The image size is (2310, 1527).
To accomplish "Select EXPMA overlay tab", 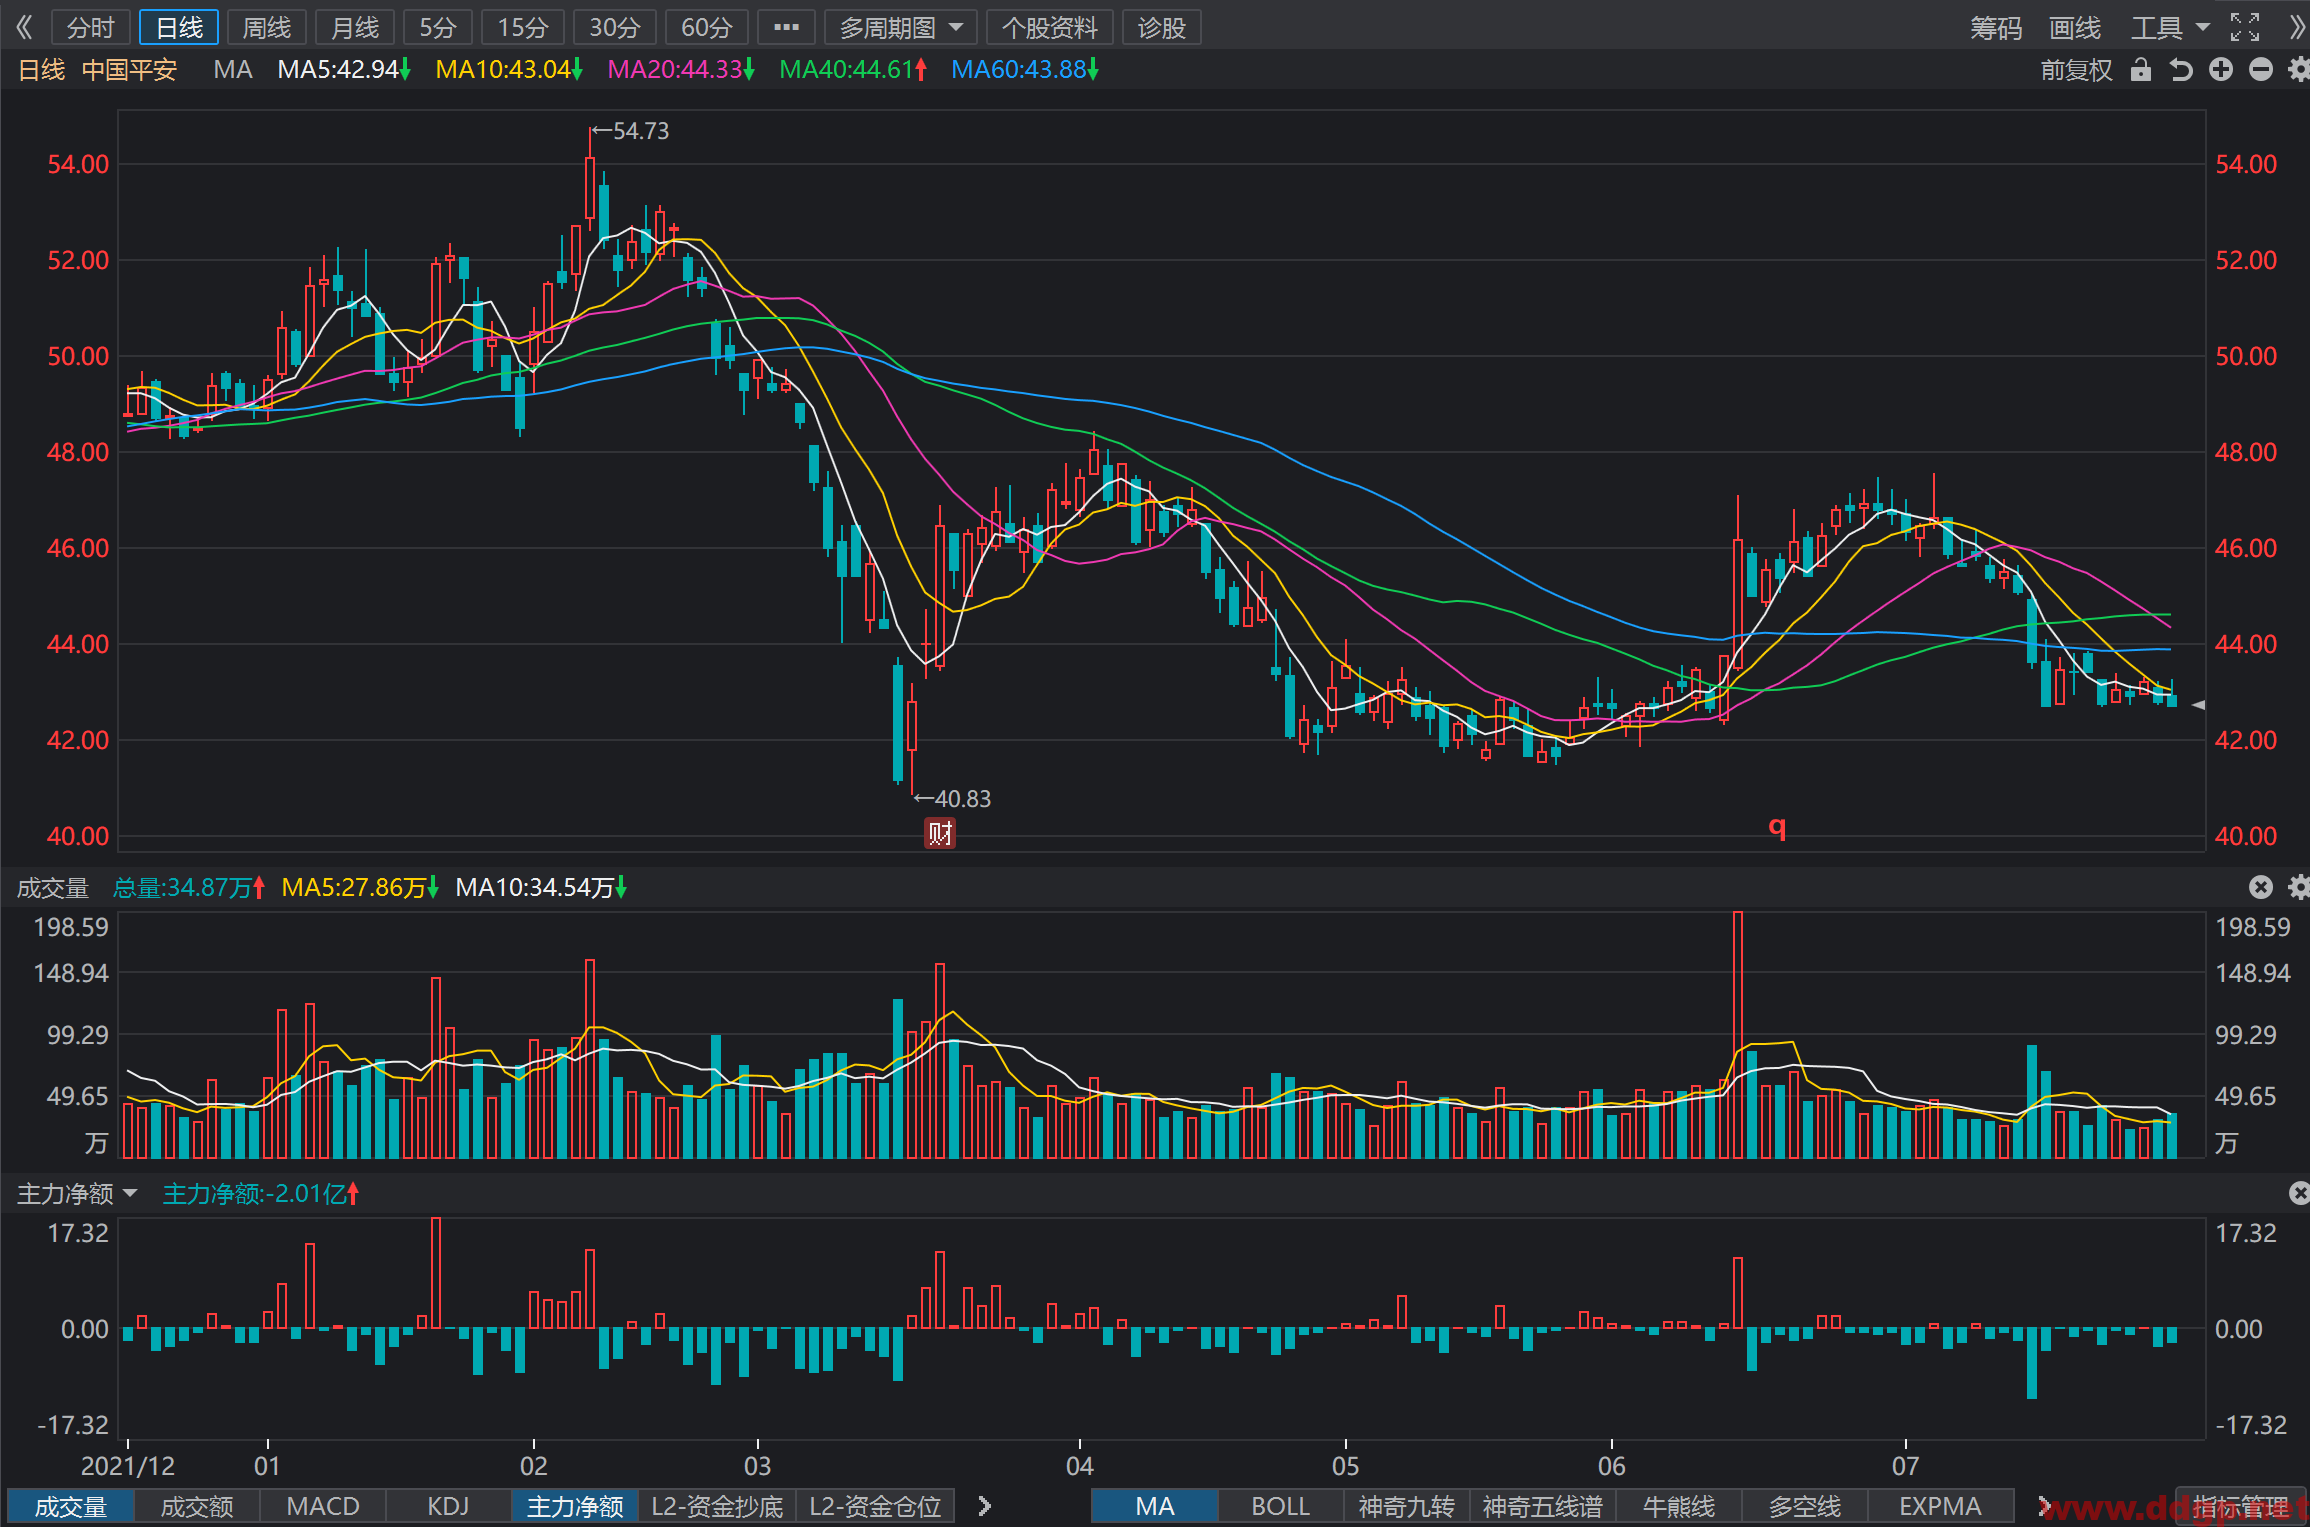I will [1940, 1506].
